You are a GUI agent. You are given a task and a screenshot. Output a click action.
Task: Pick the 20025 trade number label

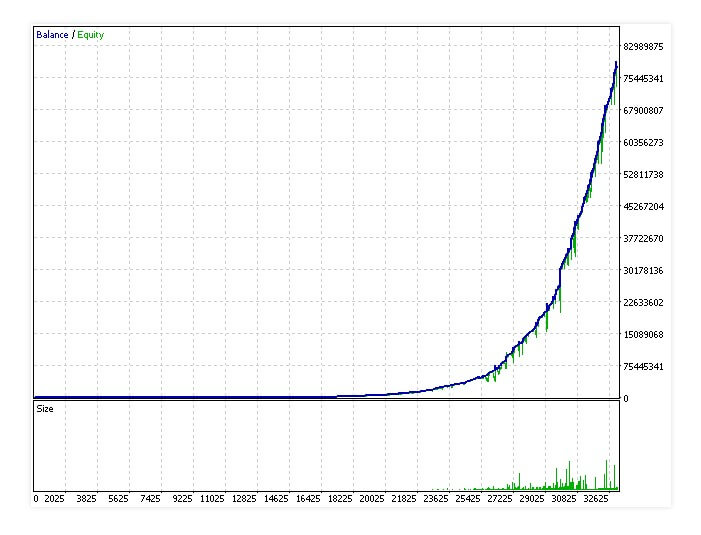tap(372, 498)
